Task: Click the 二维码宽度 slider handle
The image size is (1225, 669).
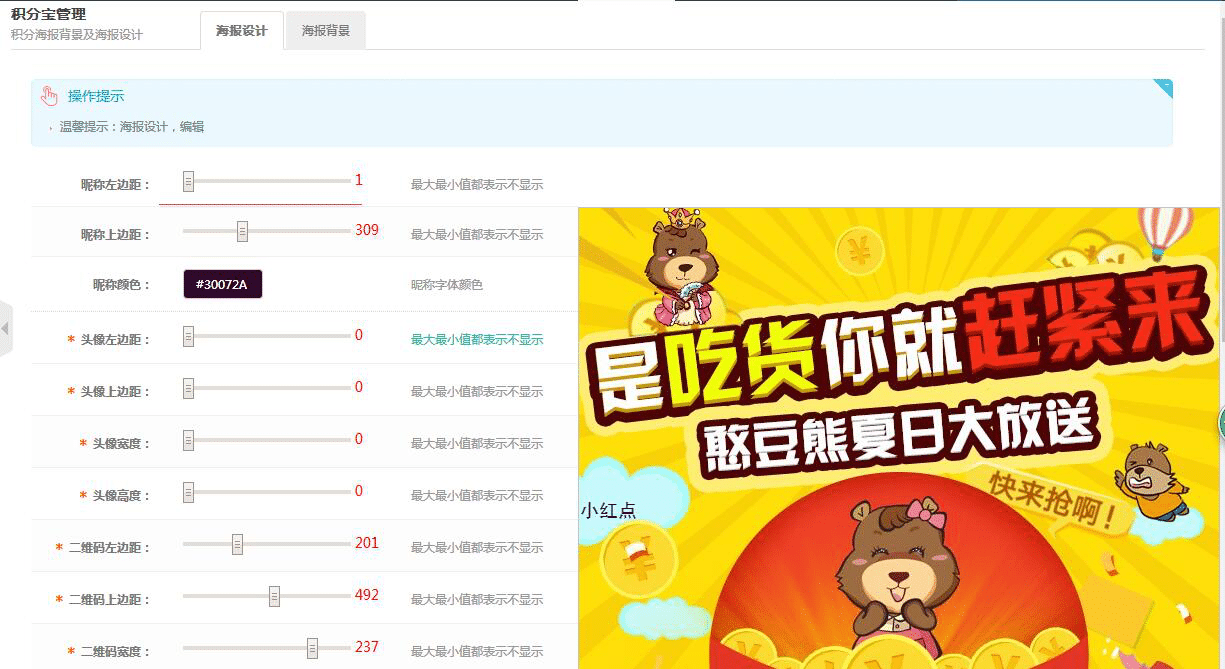Action: (312, 648)
